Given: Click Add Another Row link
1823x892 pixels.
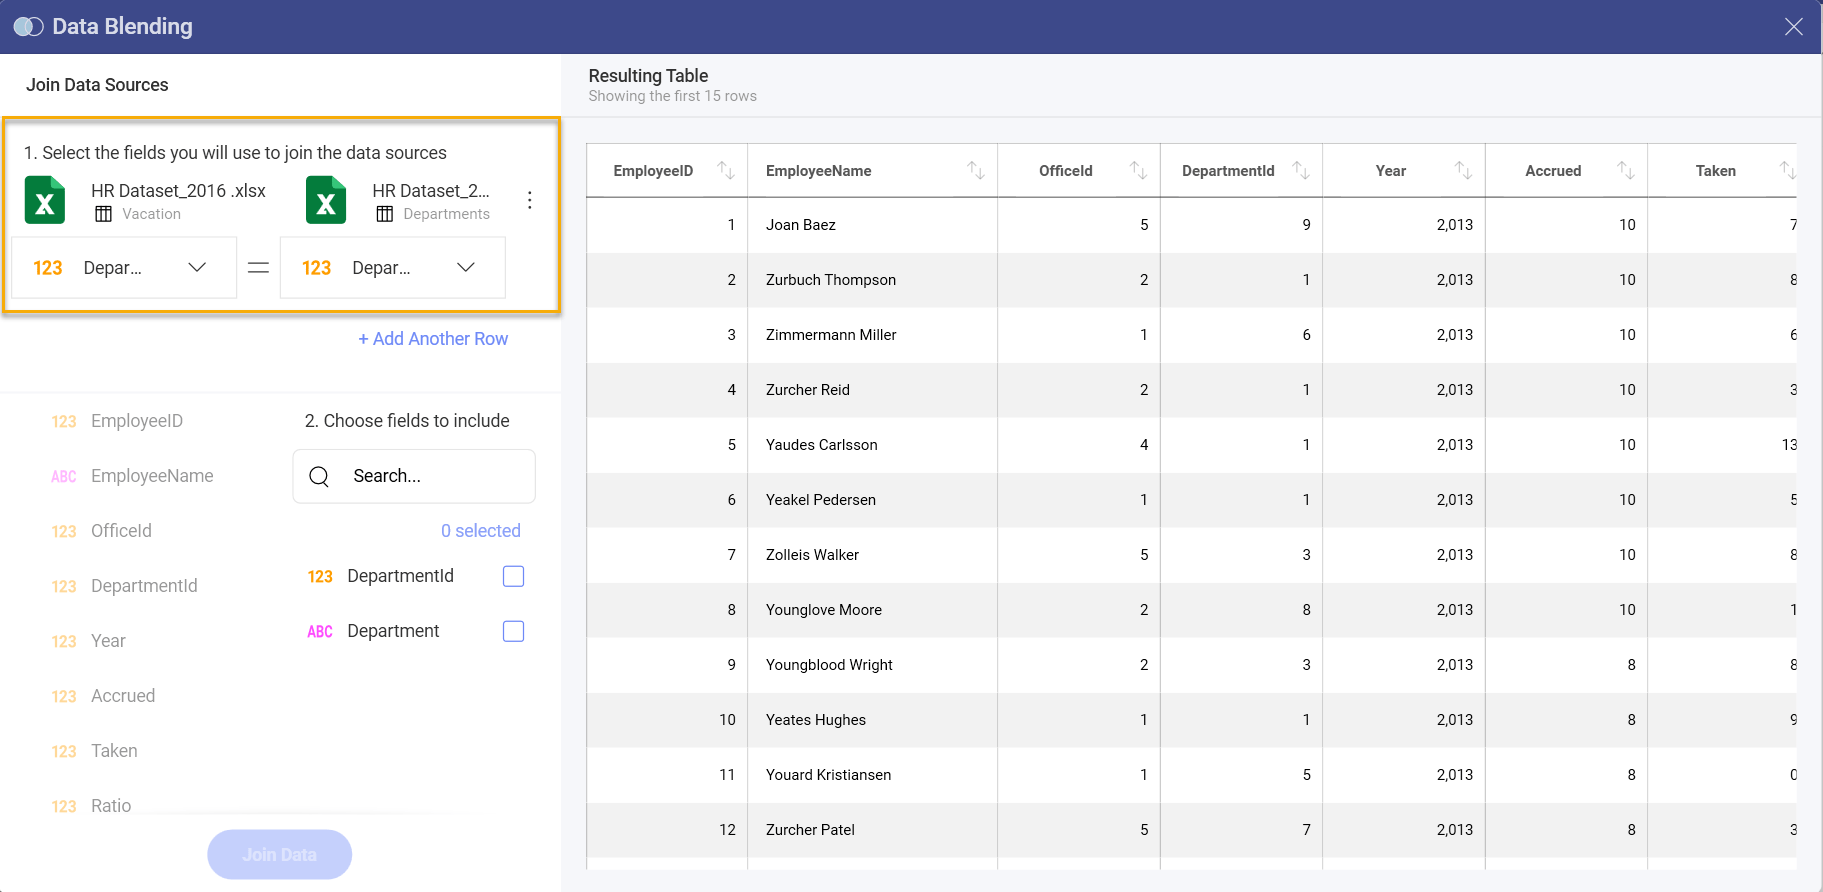Looking at the screenshot, I should (433, 339).
